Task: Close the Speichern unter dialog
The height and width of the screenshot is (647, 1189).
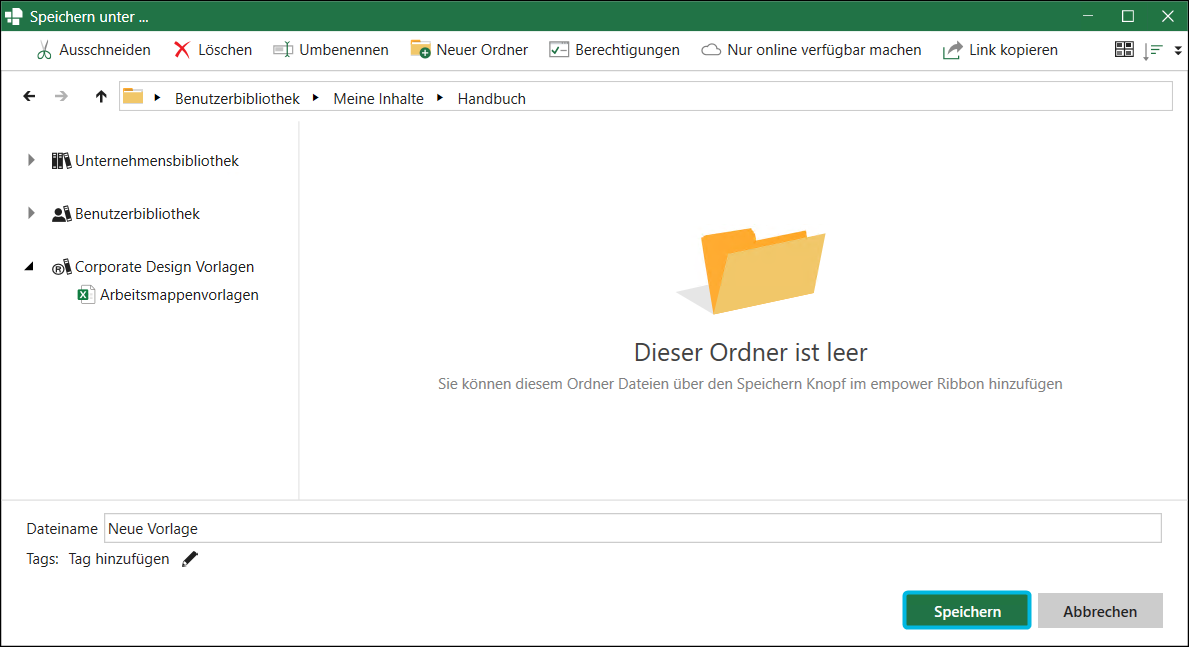Action: [1168, 16]
